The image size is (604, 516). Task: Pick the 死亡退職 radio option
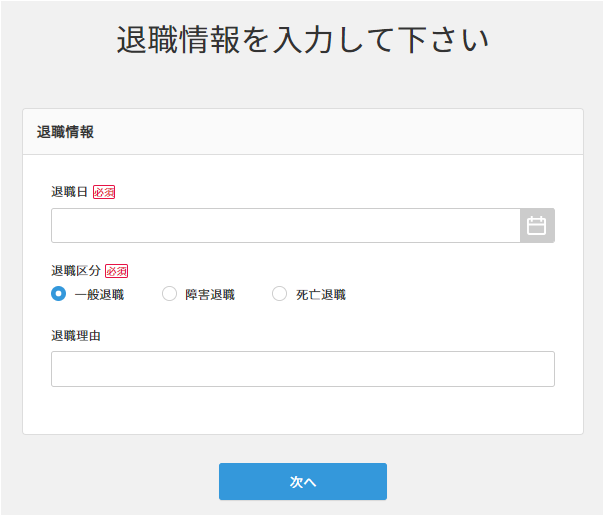pyautogui.click(x=280, y=294)
